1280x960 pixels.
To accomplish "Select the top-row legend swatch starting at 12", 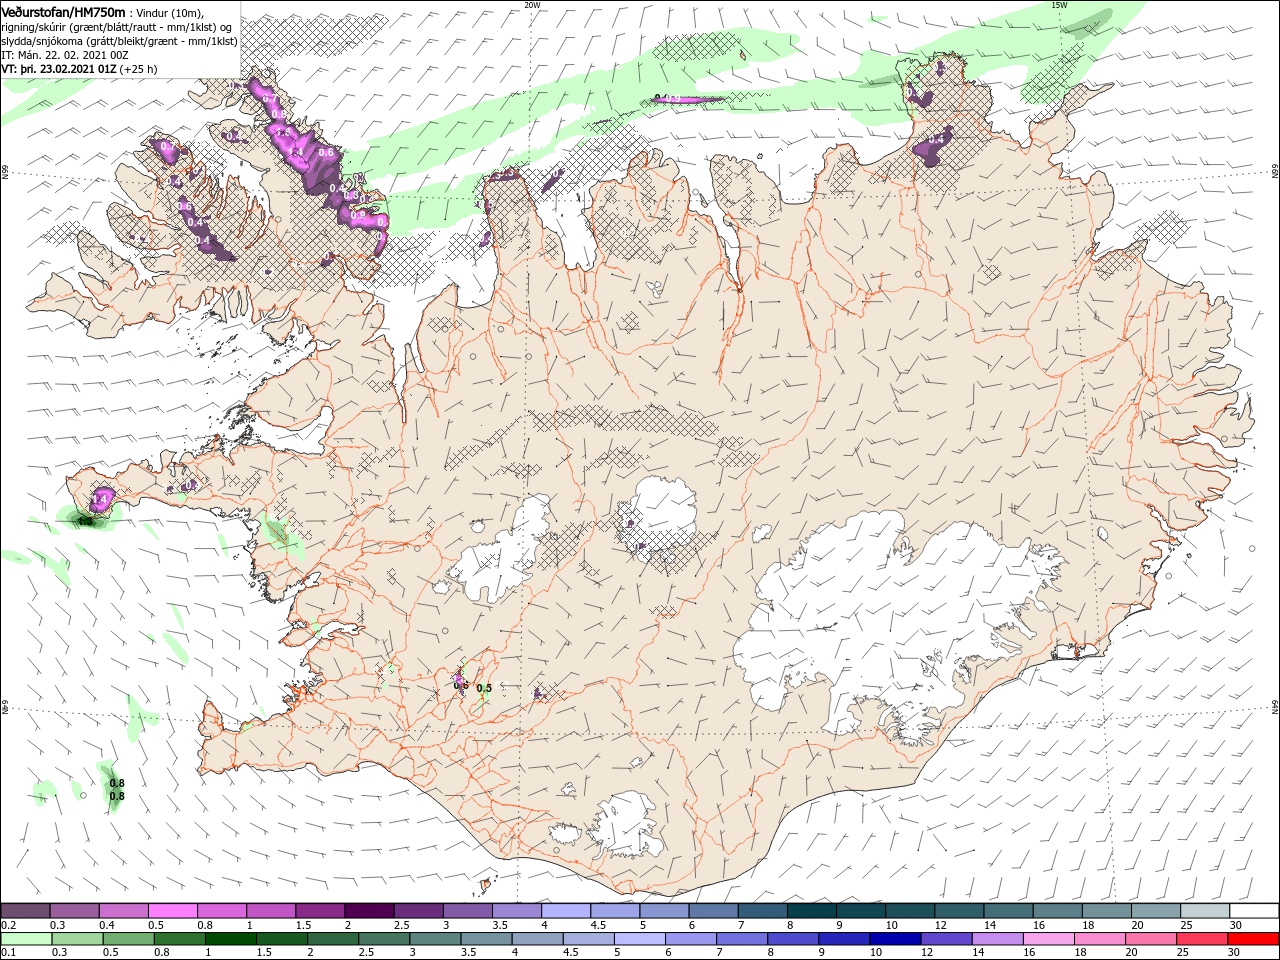I will tap(960, 911).
